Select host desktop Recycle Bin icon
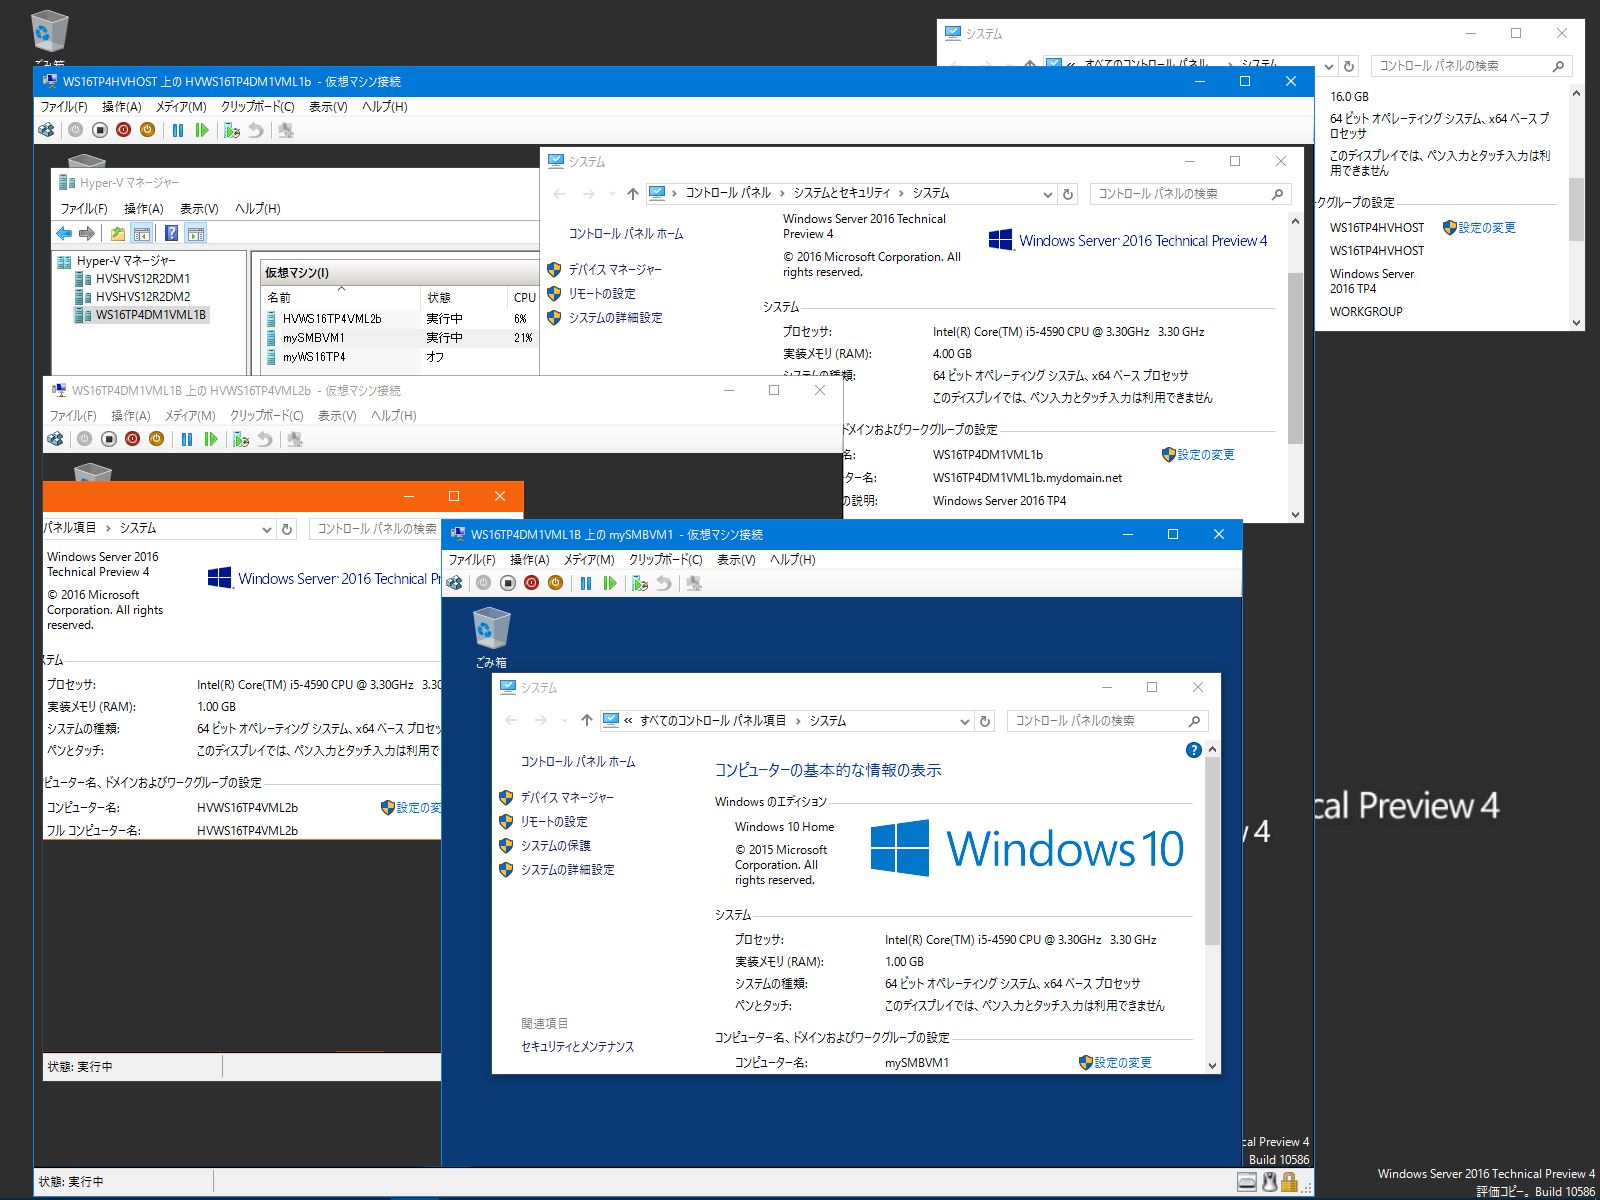Screen dimensions: 1600x1200 click(49, 38)
